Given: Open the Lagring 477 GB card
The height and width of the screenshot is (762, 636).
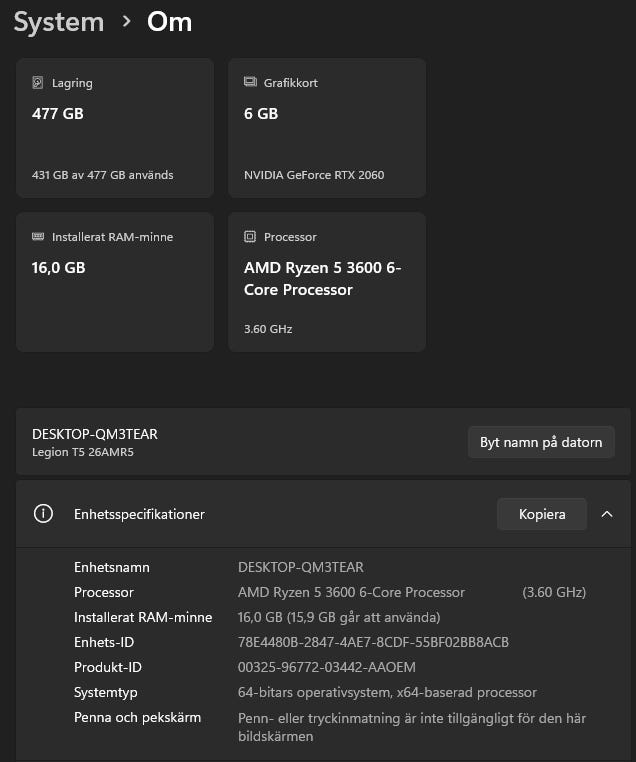Looking at the screenshot, I should tap(114, 128).
